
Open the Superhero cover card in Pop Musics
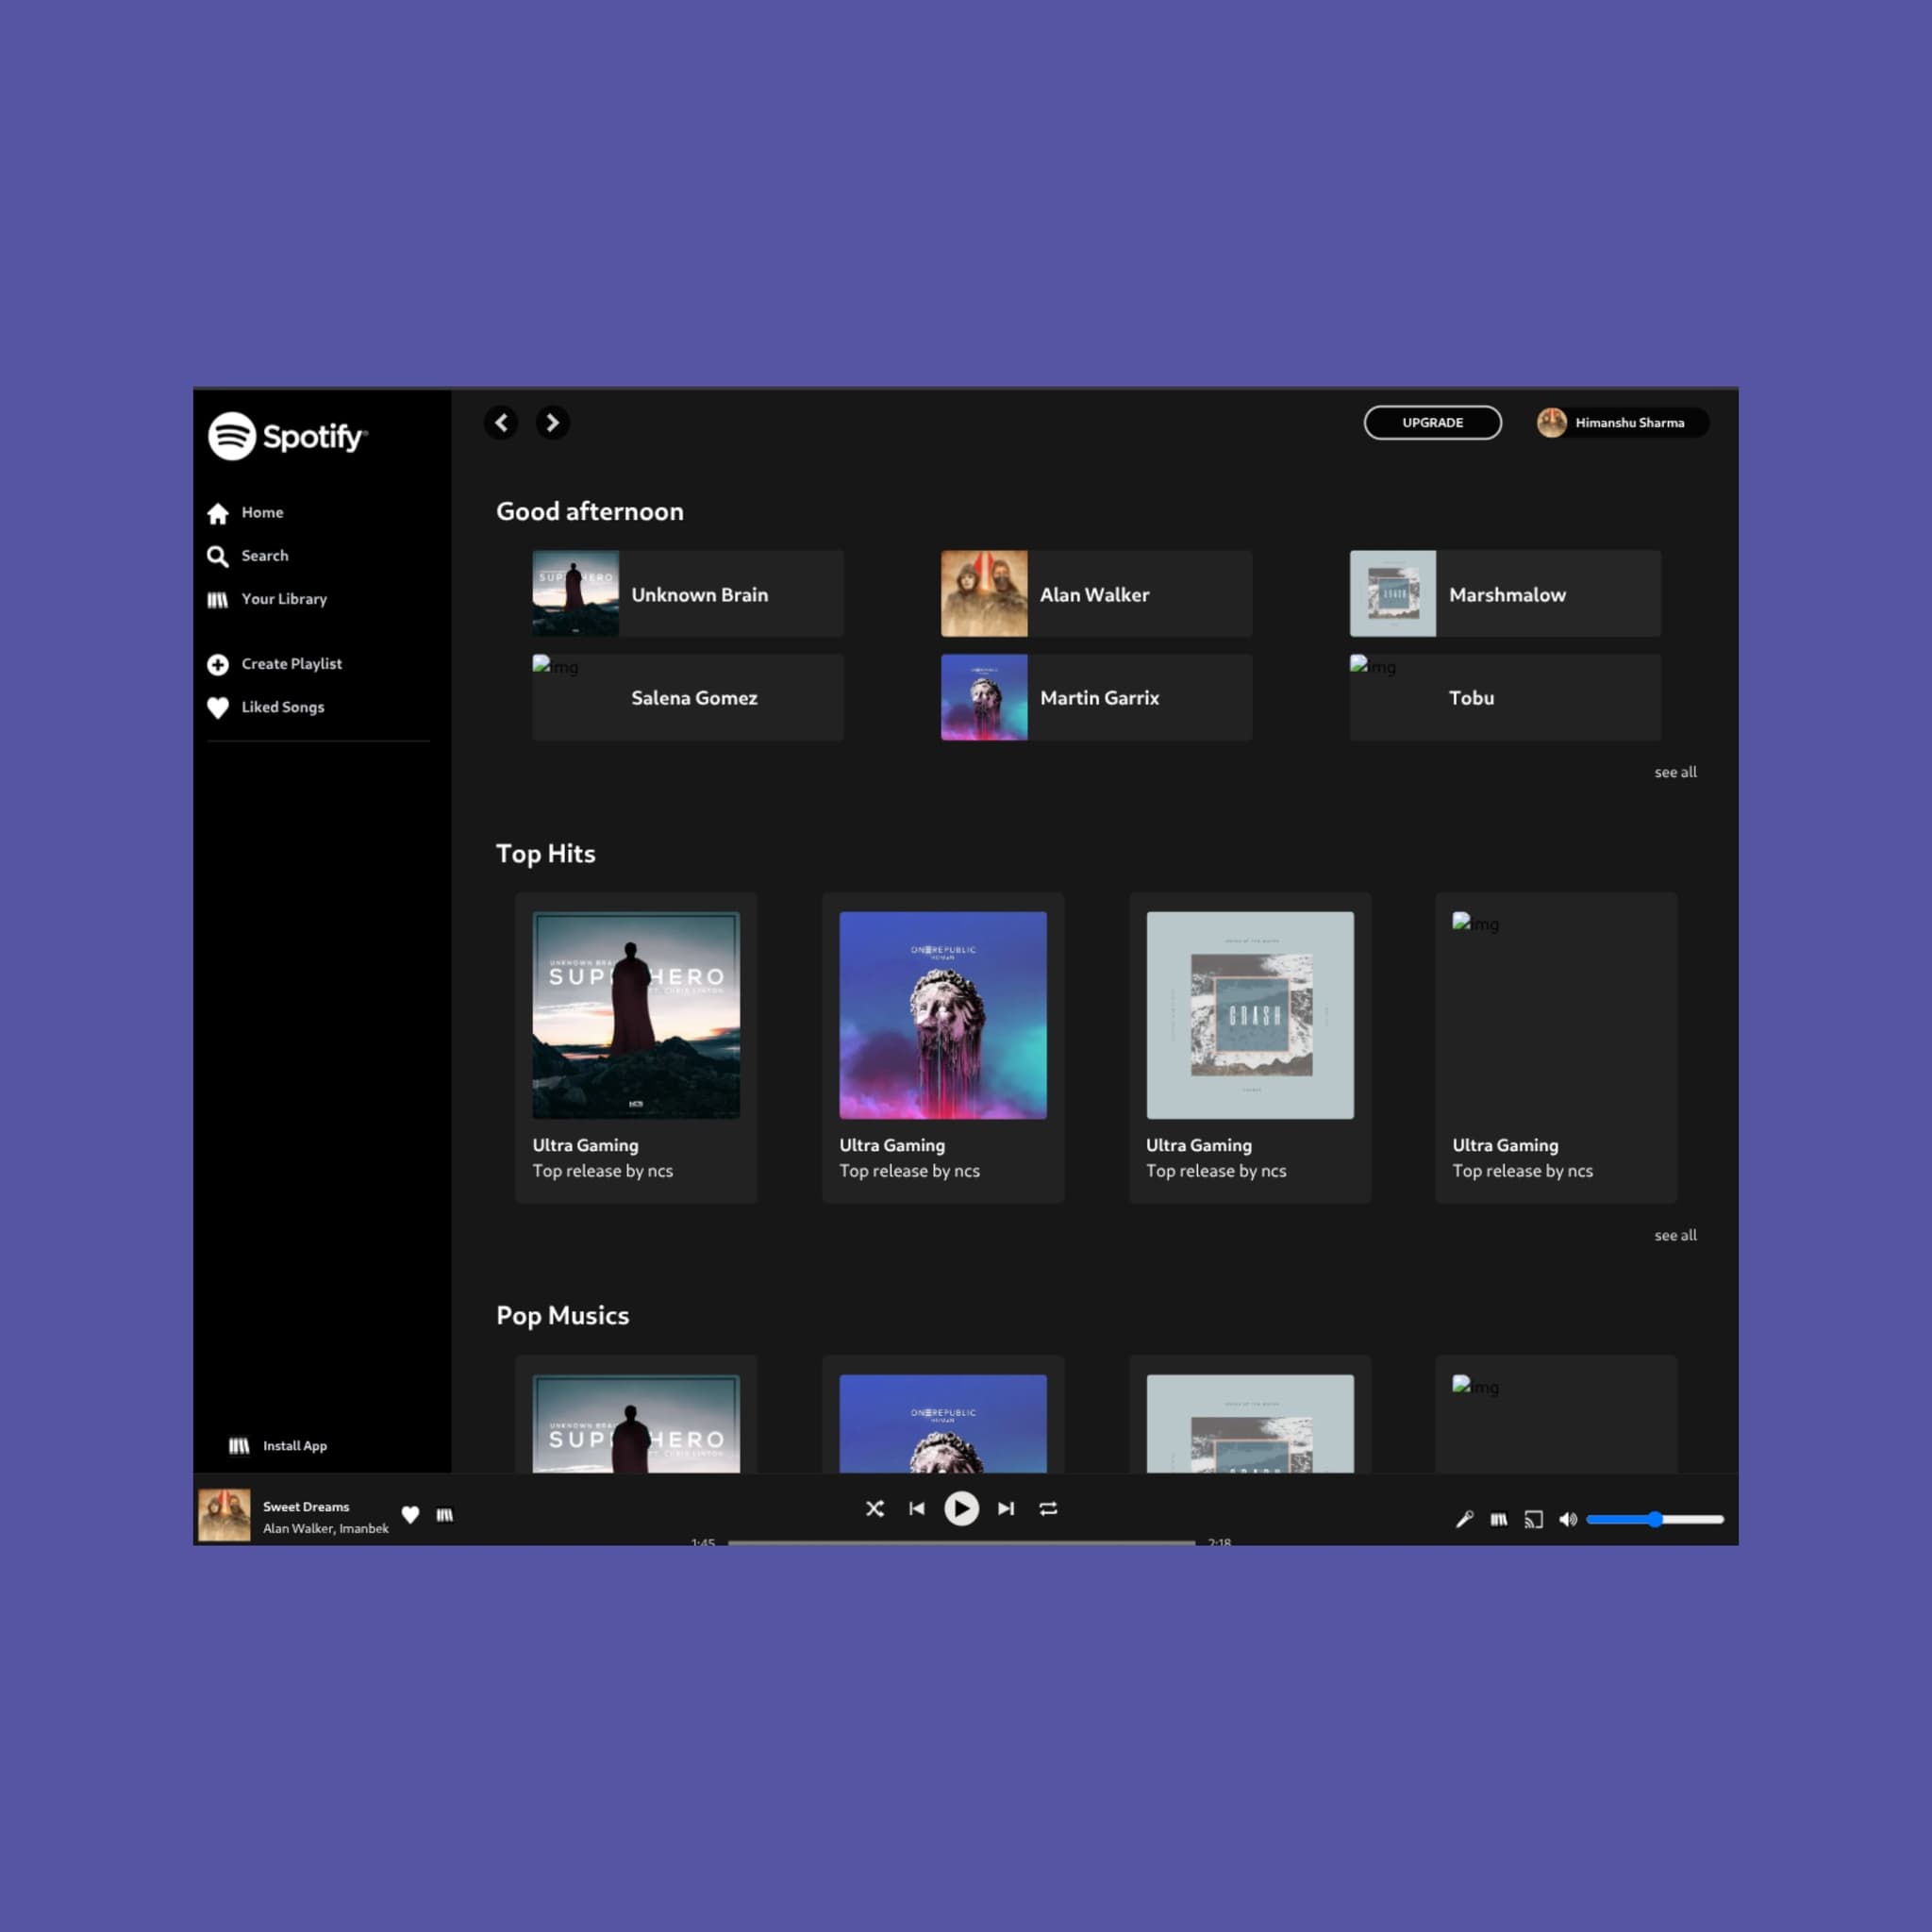coord(636,1415)
